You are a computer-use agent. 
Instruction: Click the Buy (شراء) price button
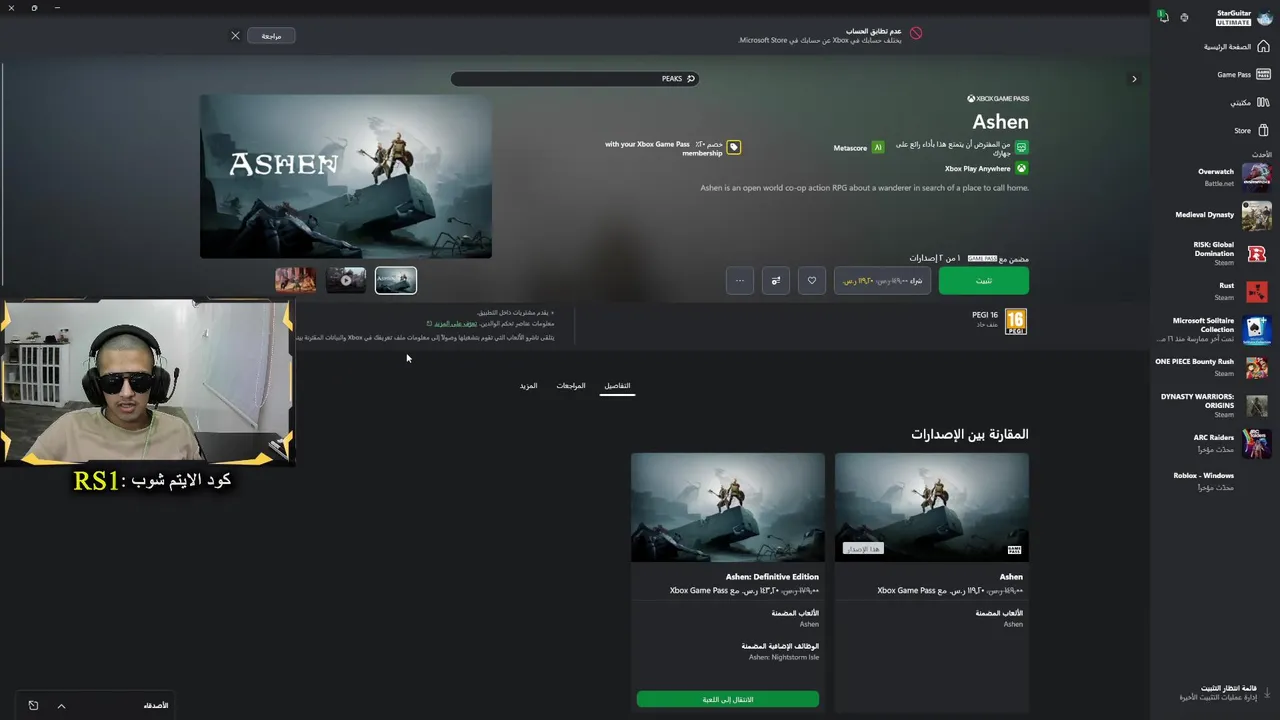click(882, 281)
